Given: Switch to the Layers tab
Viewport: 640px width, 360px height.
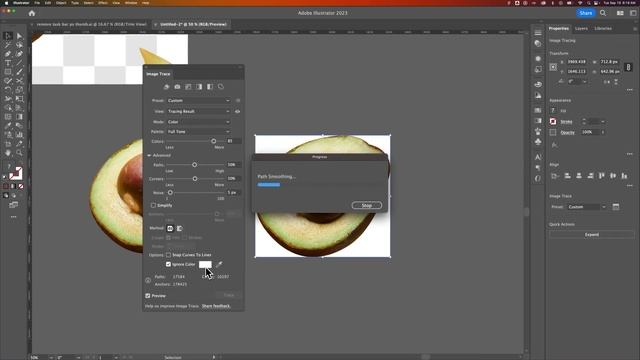Looking at the screenshot, I should click(x=581, y=28).
